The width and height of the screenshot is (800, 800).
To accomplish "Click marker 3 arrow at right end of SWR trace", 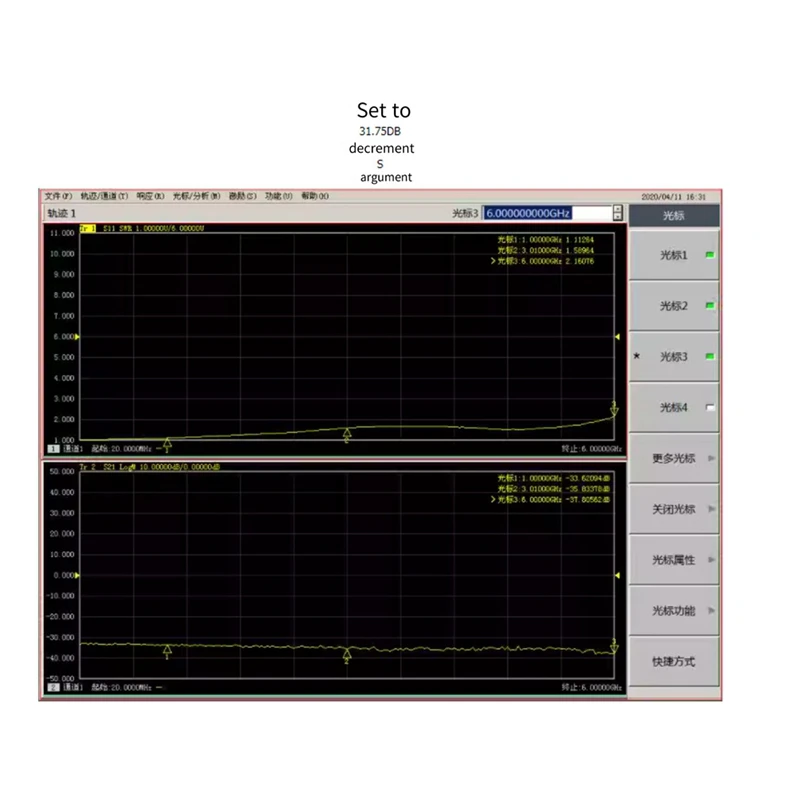I will coord(612,410).
